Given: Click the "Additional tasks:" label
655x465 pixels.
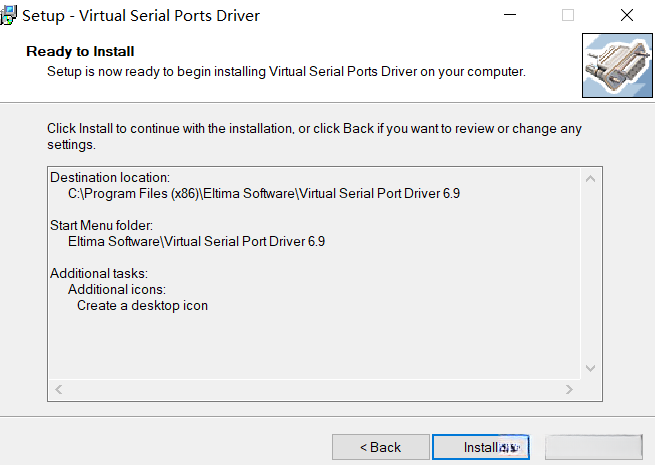Looking at the screenshot, I should coord(99,273).
